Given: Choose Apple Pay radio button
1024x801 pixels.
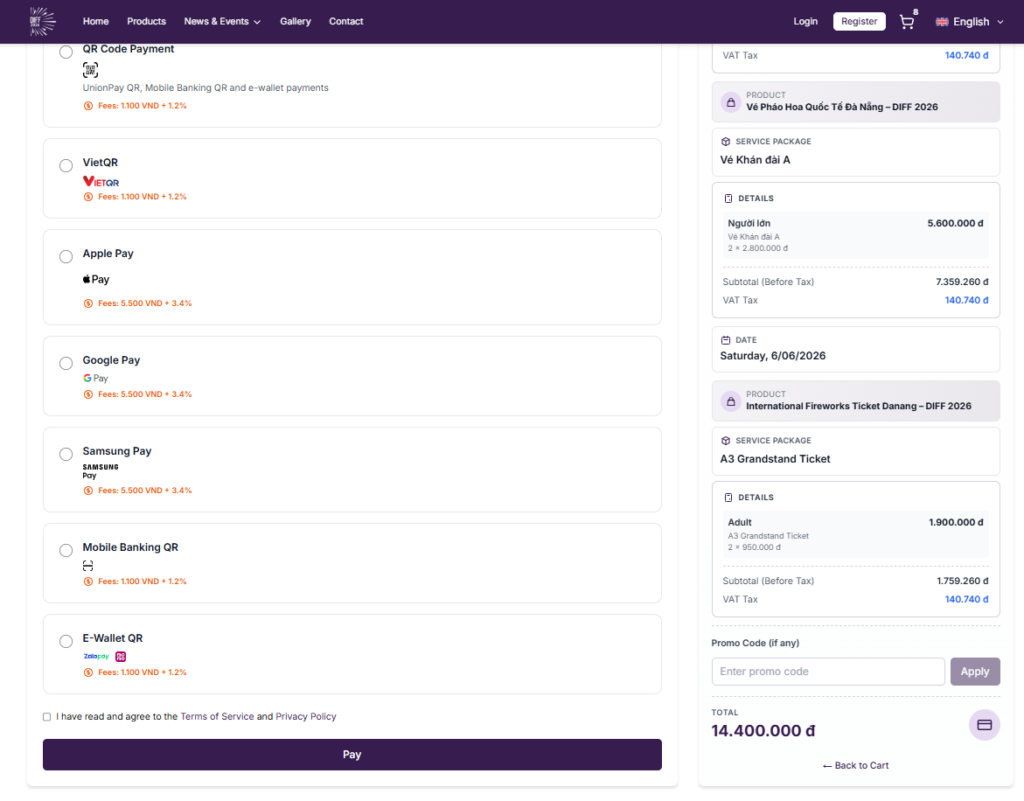Looking at the screenshot, I should point(66,257).
